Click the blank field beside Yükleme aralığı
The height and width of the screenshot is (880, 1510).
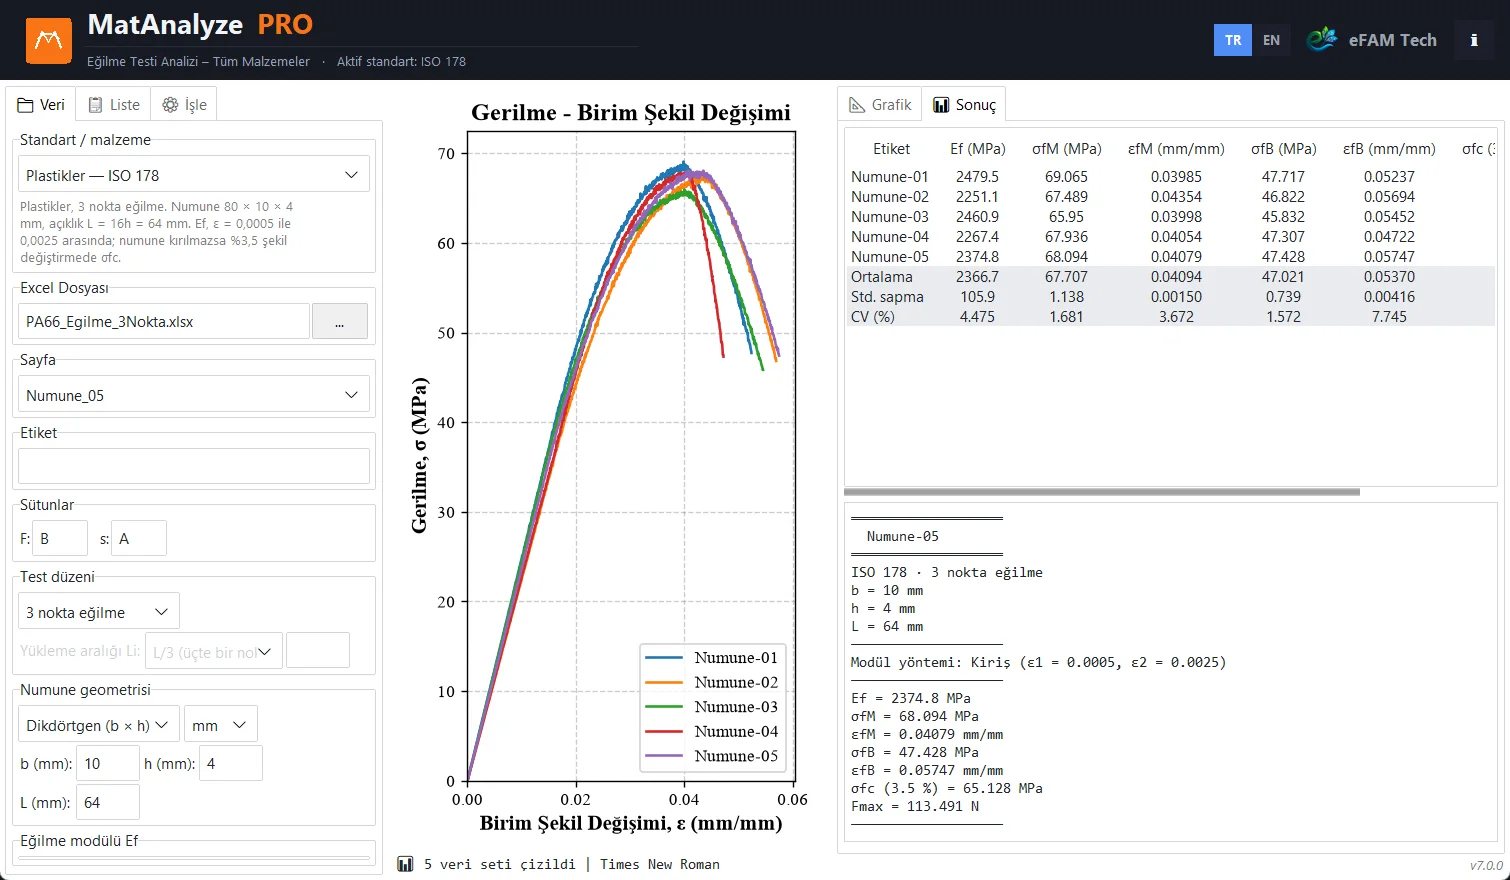pos(318,650)
